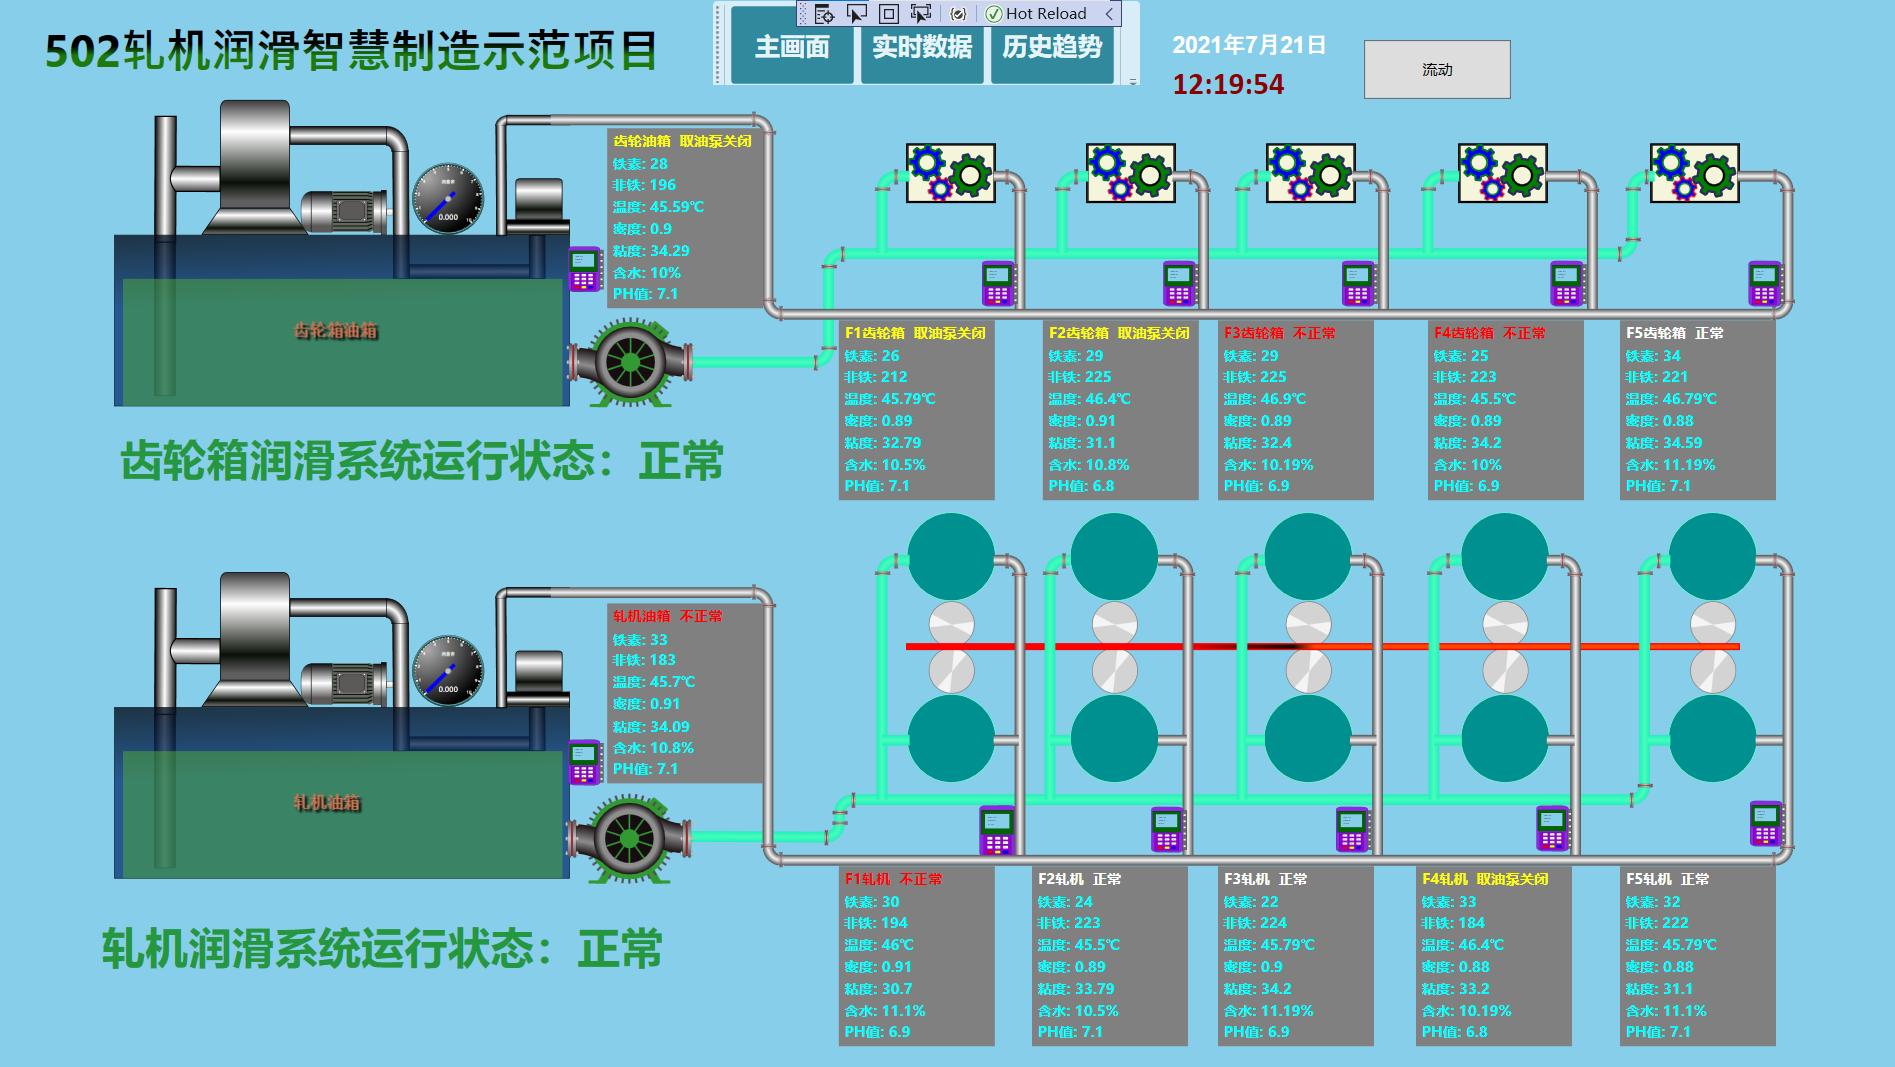1895x1067 pixels.
Task: Open Go to Live Visual Tree tool
Action: pyautogui.click(x=823, y=13)
